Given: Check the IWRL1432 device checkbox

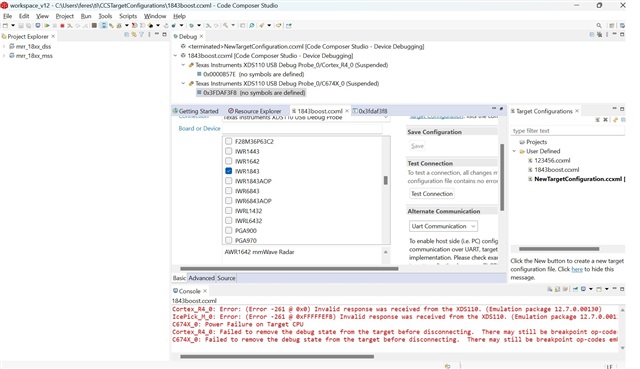Looking at the screenshot, I should coord(229,211).
